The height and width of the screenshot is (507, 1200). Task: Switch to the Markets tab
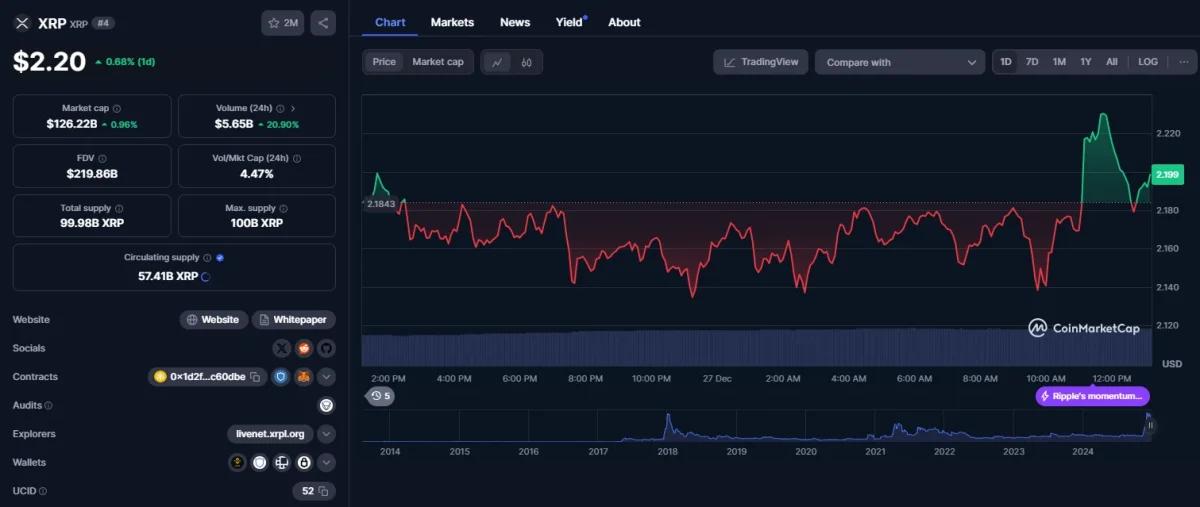pos(452,22)
